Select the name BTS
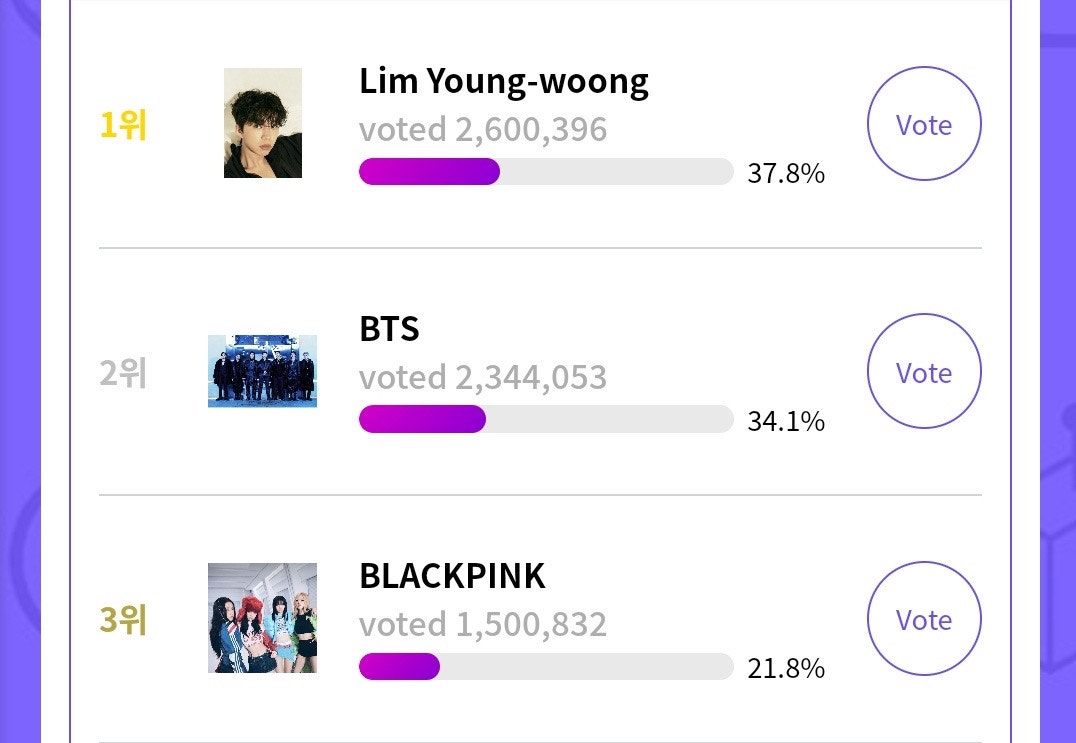 click(x=389, y=328)
